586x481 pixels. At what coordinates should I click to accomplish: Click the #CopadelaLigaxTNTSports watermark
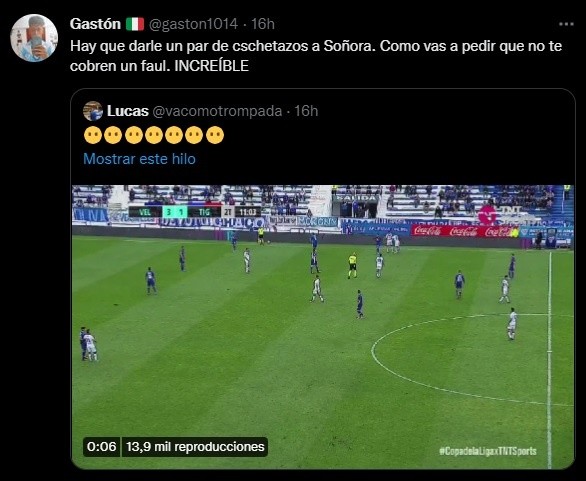click(488, 451)
